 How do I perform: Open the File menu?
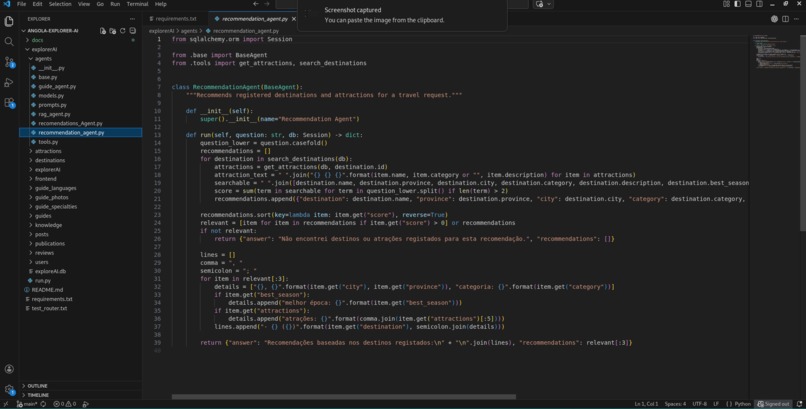coord(21,4)
